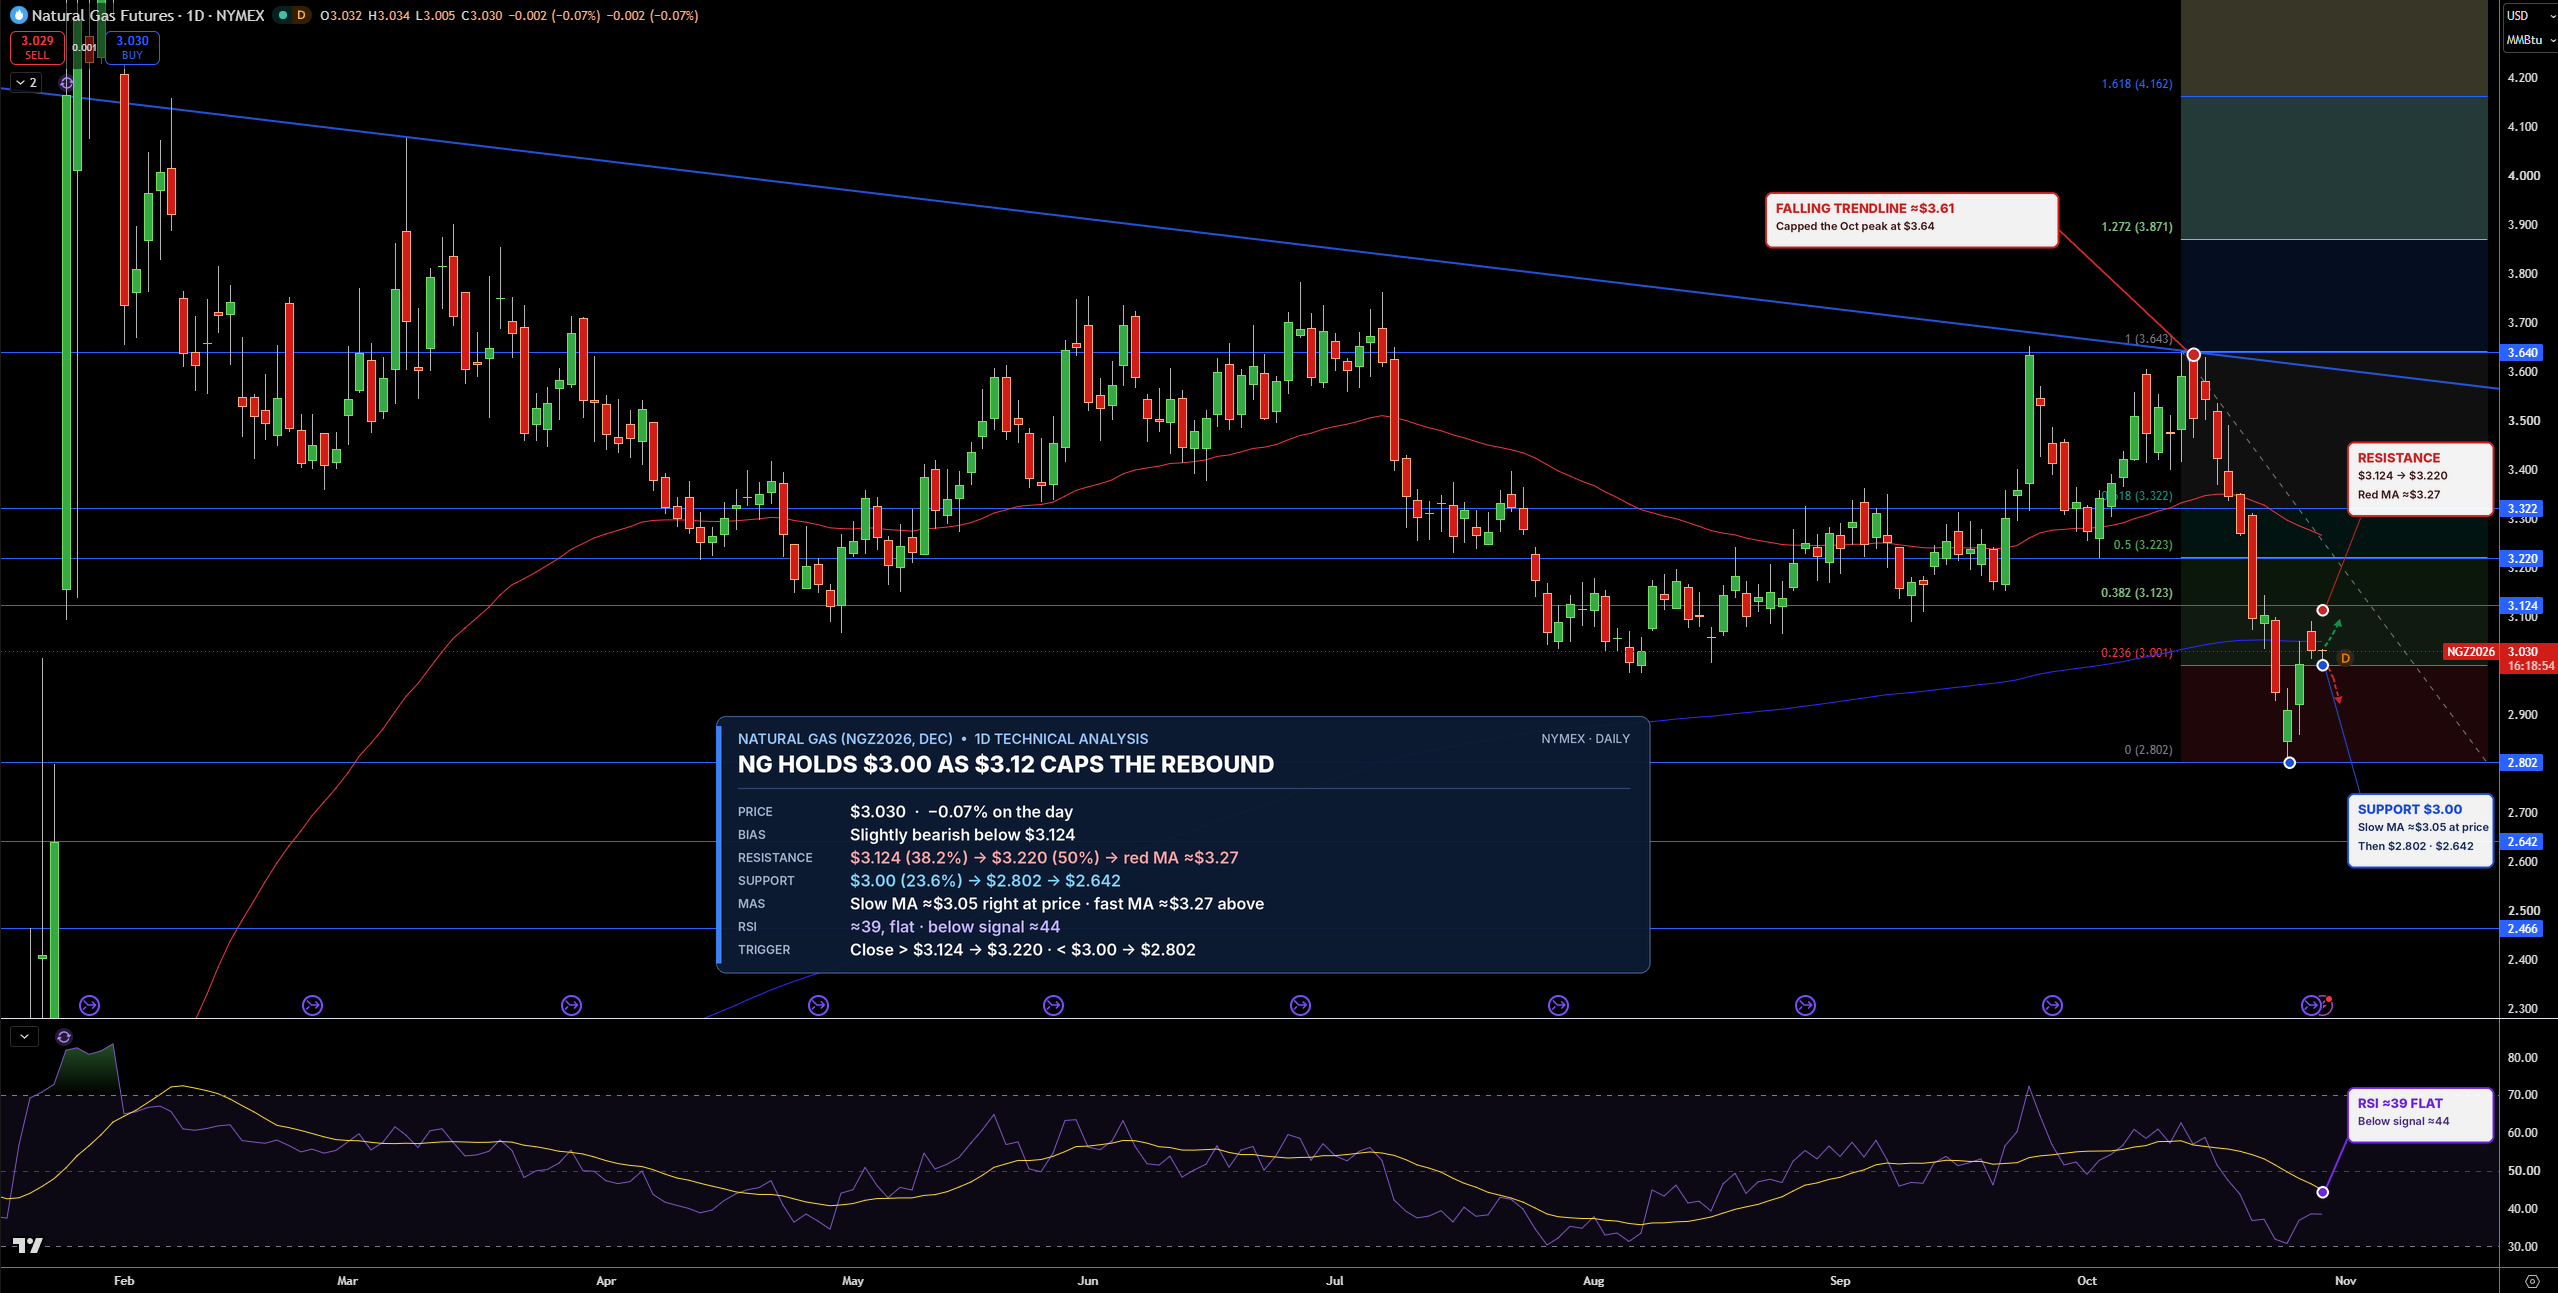Collapse the indicator legend showing 2
The width and height of the screenshot is (2558, 1293).
tap(26, 83)
